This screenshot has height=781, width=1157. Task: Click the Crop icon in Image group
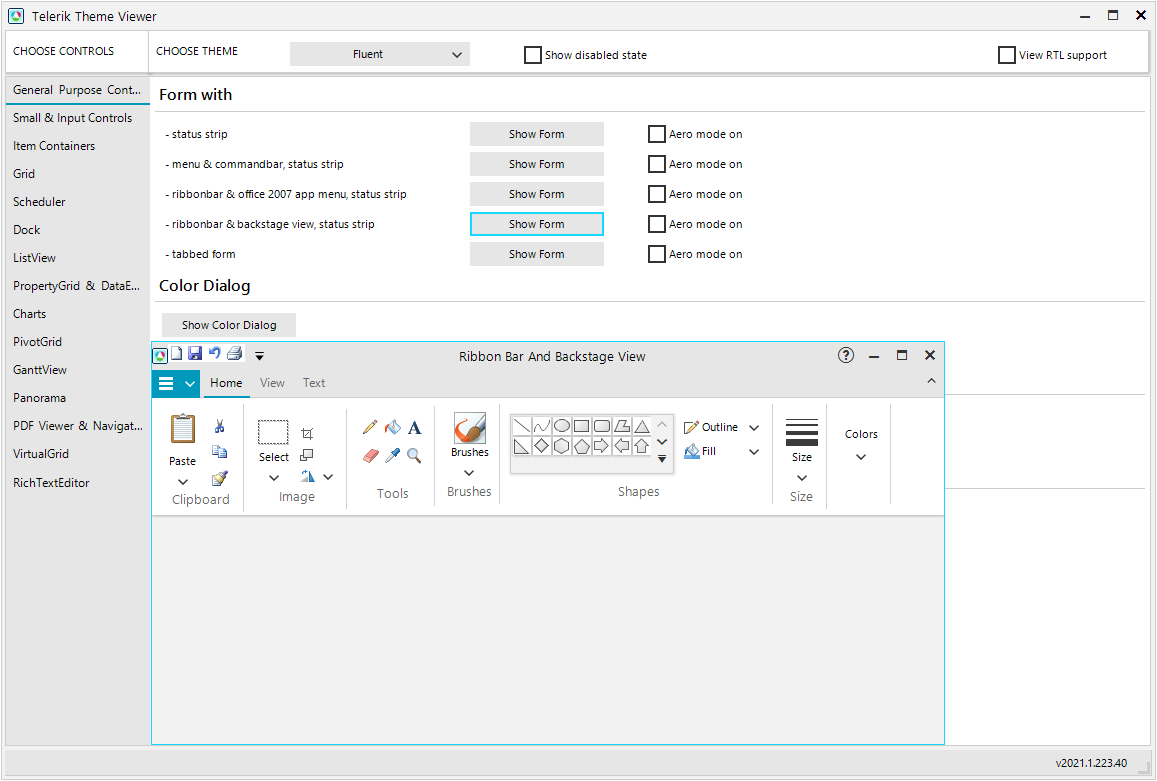click(x=307, y=433)
